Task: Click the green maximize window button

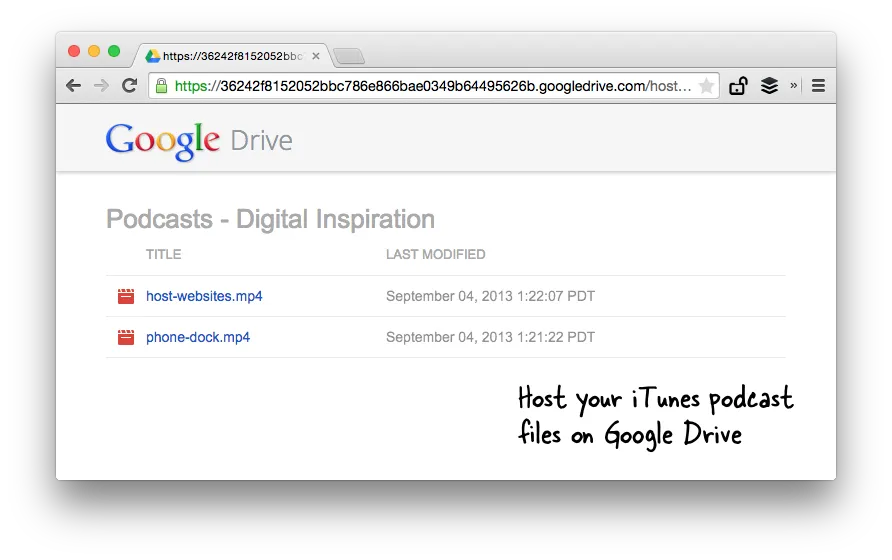Action: [x=114, y=51]
